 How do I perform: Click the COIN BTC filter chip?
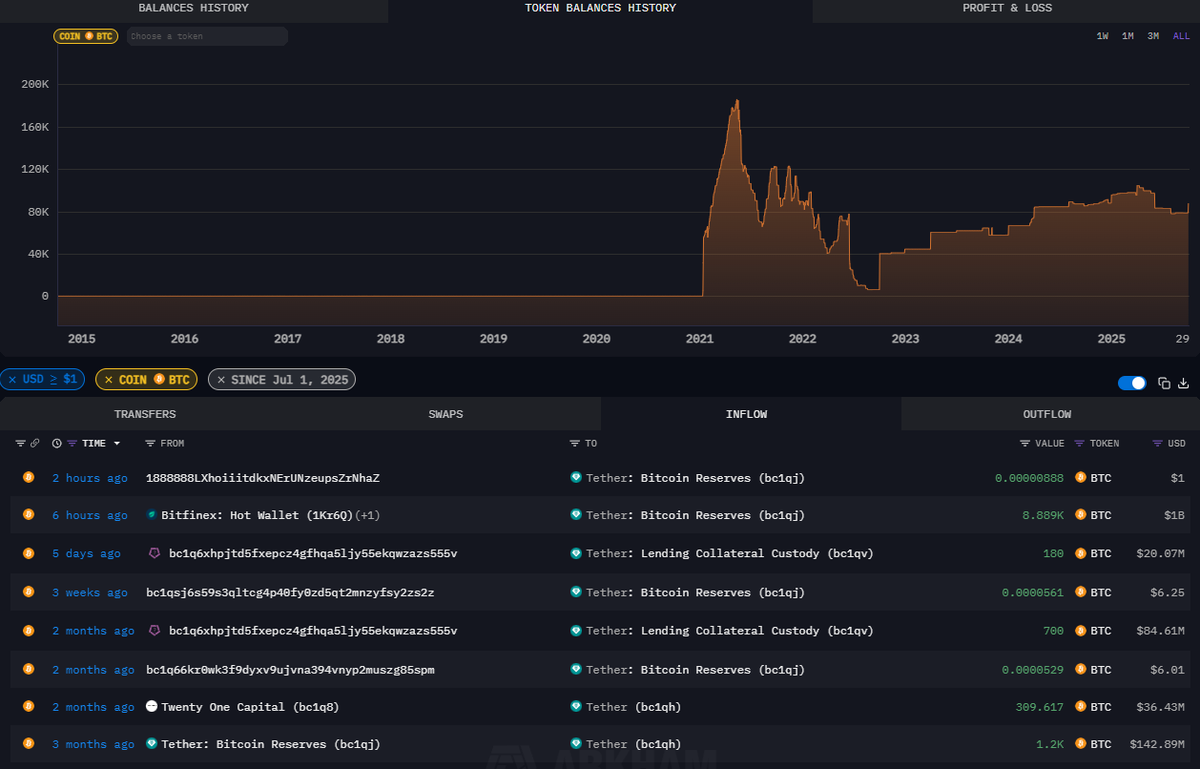146,379
